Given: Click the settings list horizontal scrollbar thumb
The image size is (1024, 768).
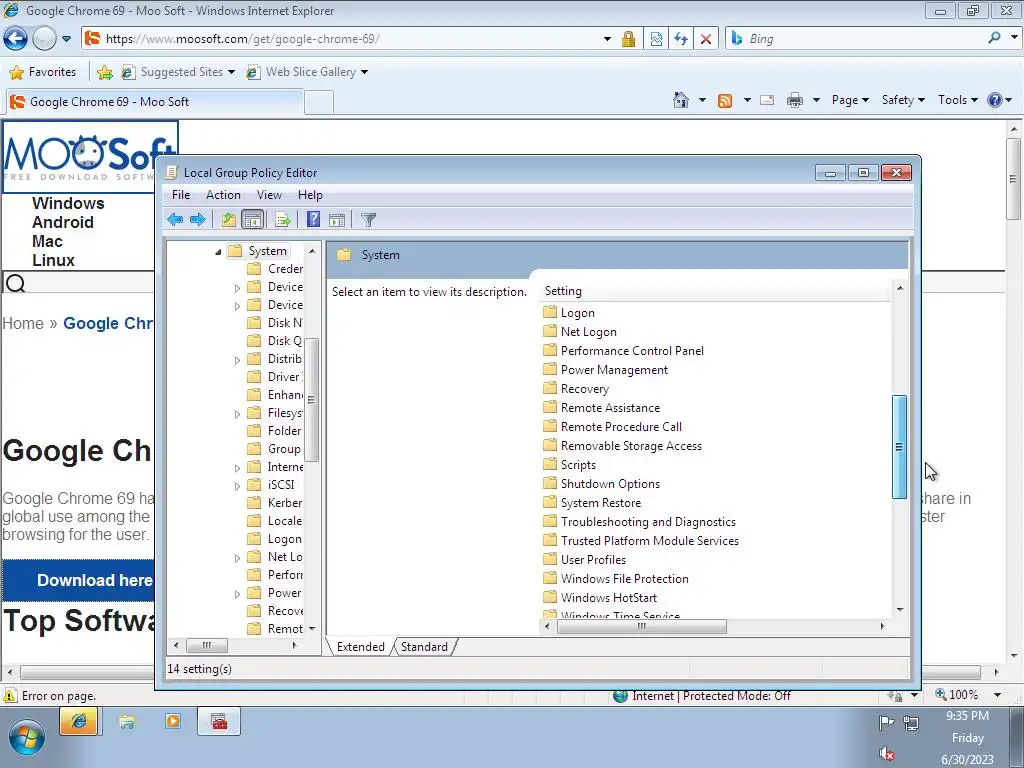Looking at the screenshot, I should click(x=641, y=626).
